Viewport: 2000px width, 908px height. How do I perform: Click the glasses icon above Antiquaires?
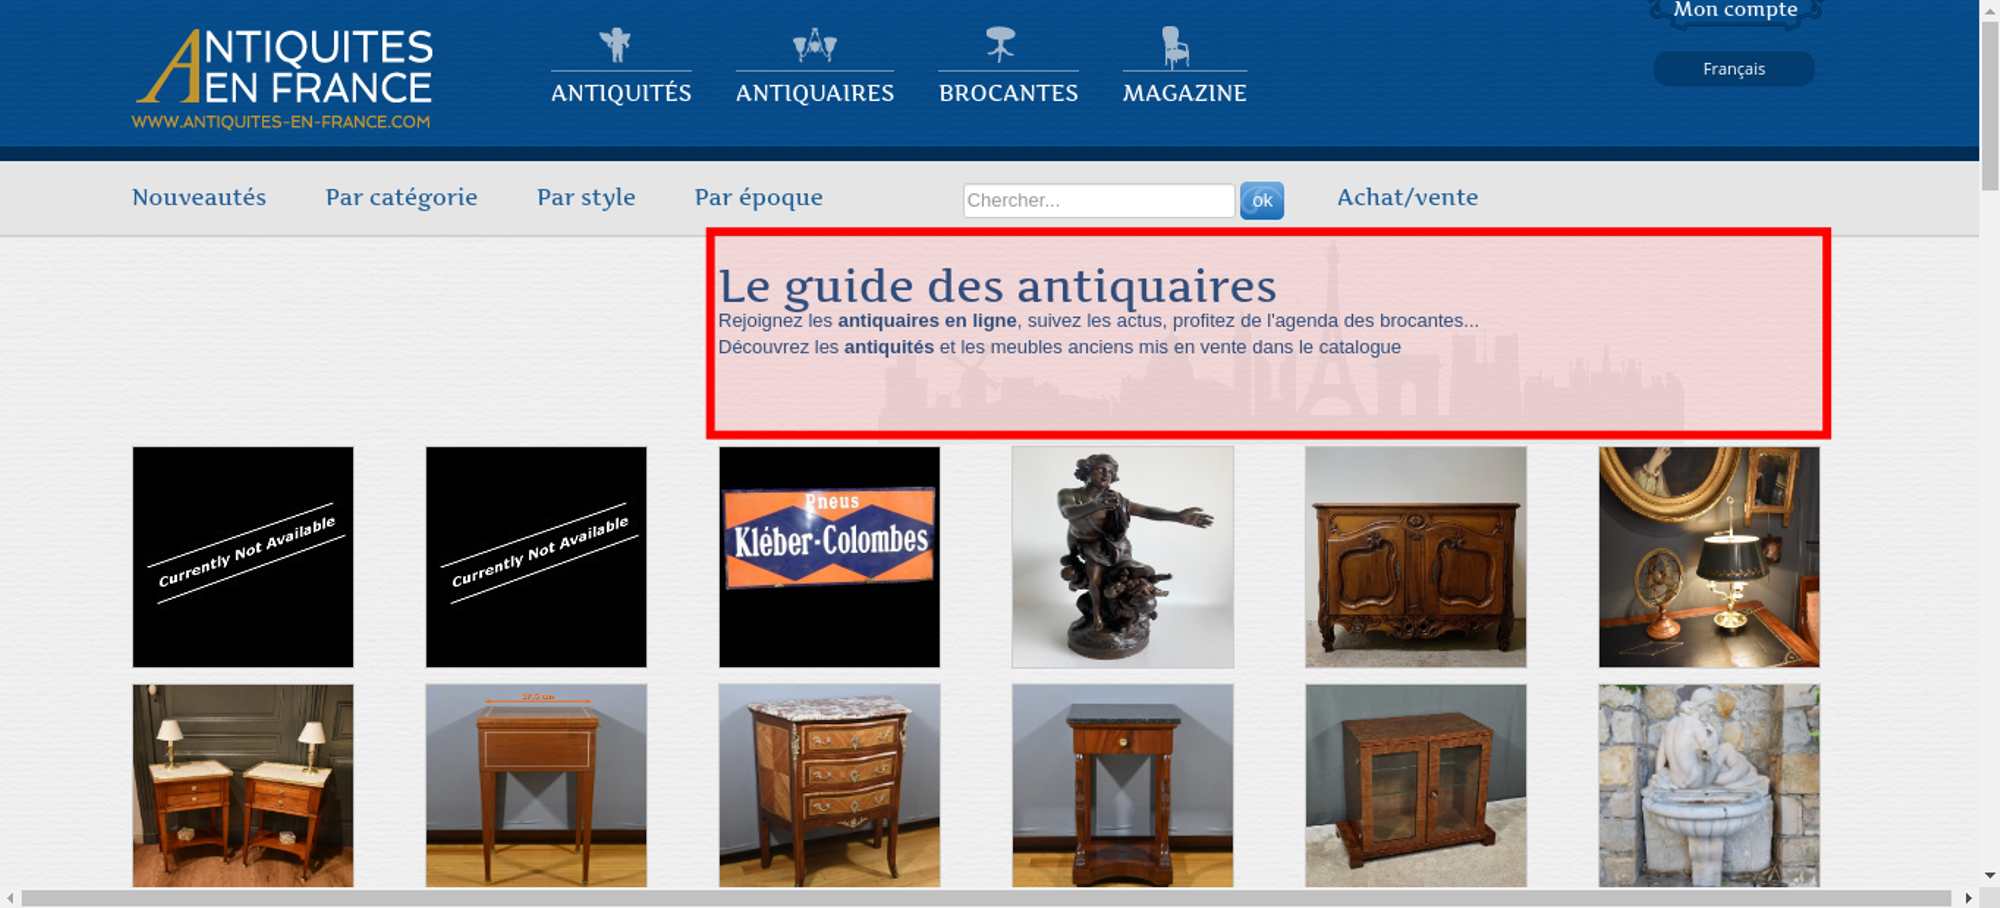pos(814,45)
